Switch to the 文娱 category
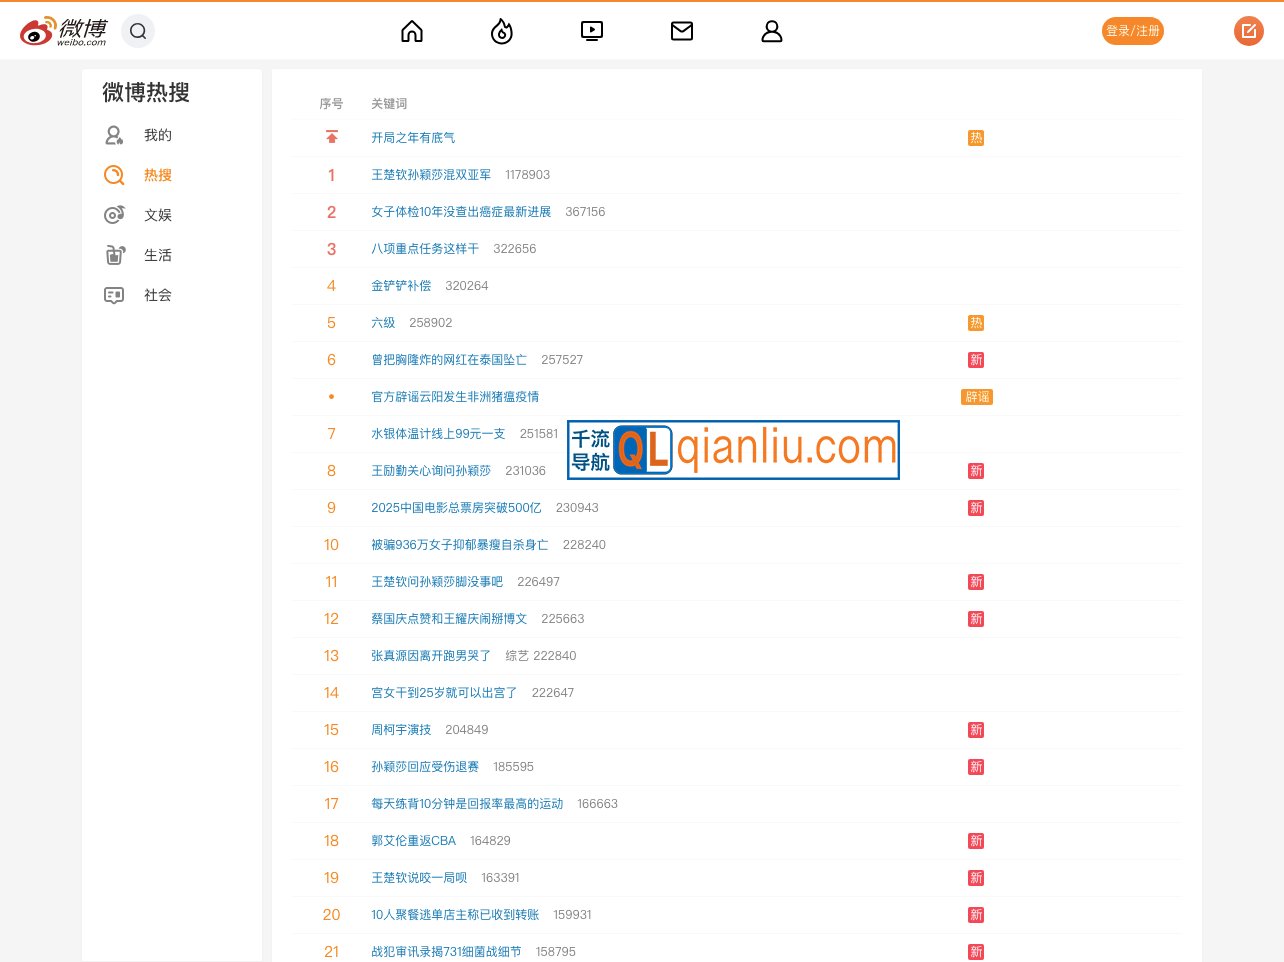Screen dimensions: 1284x962 pos(157,215)
